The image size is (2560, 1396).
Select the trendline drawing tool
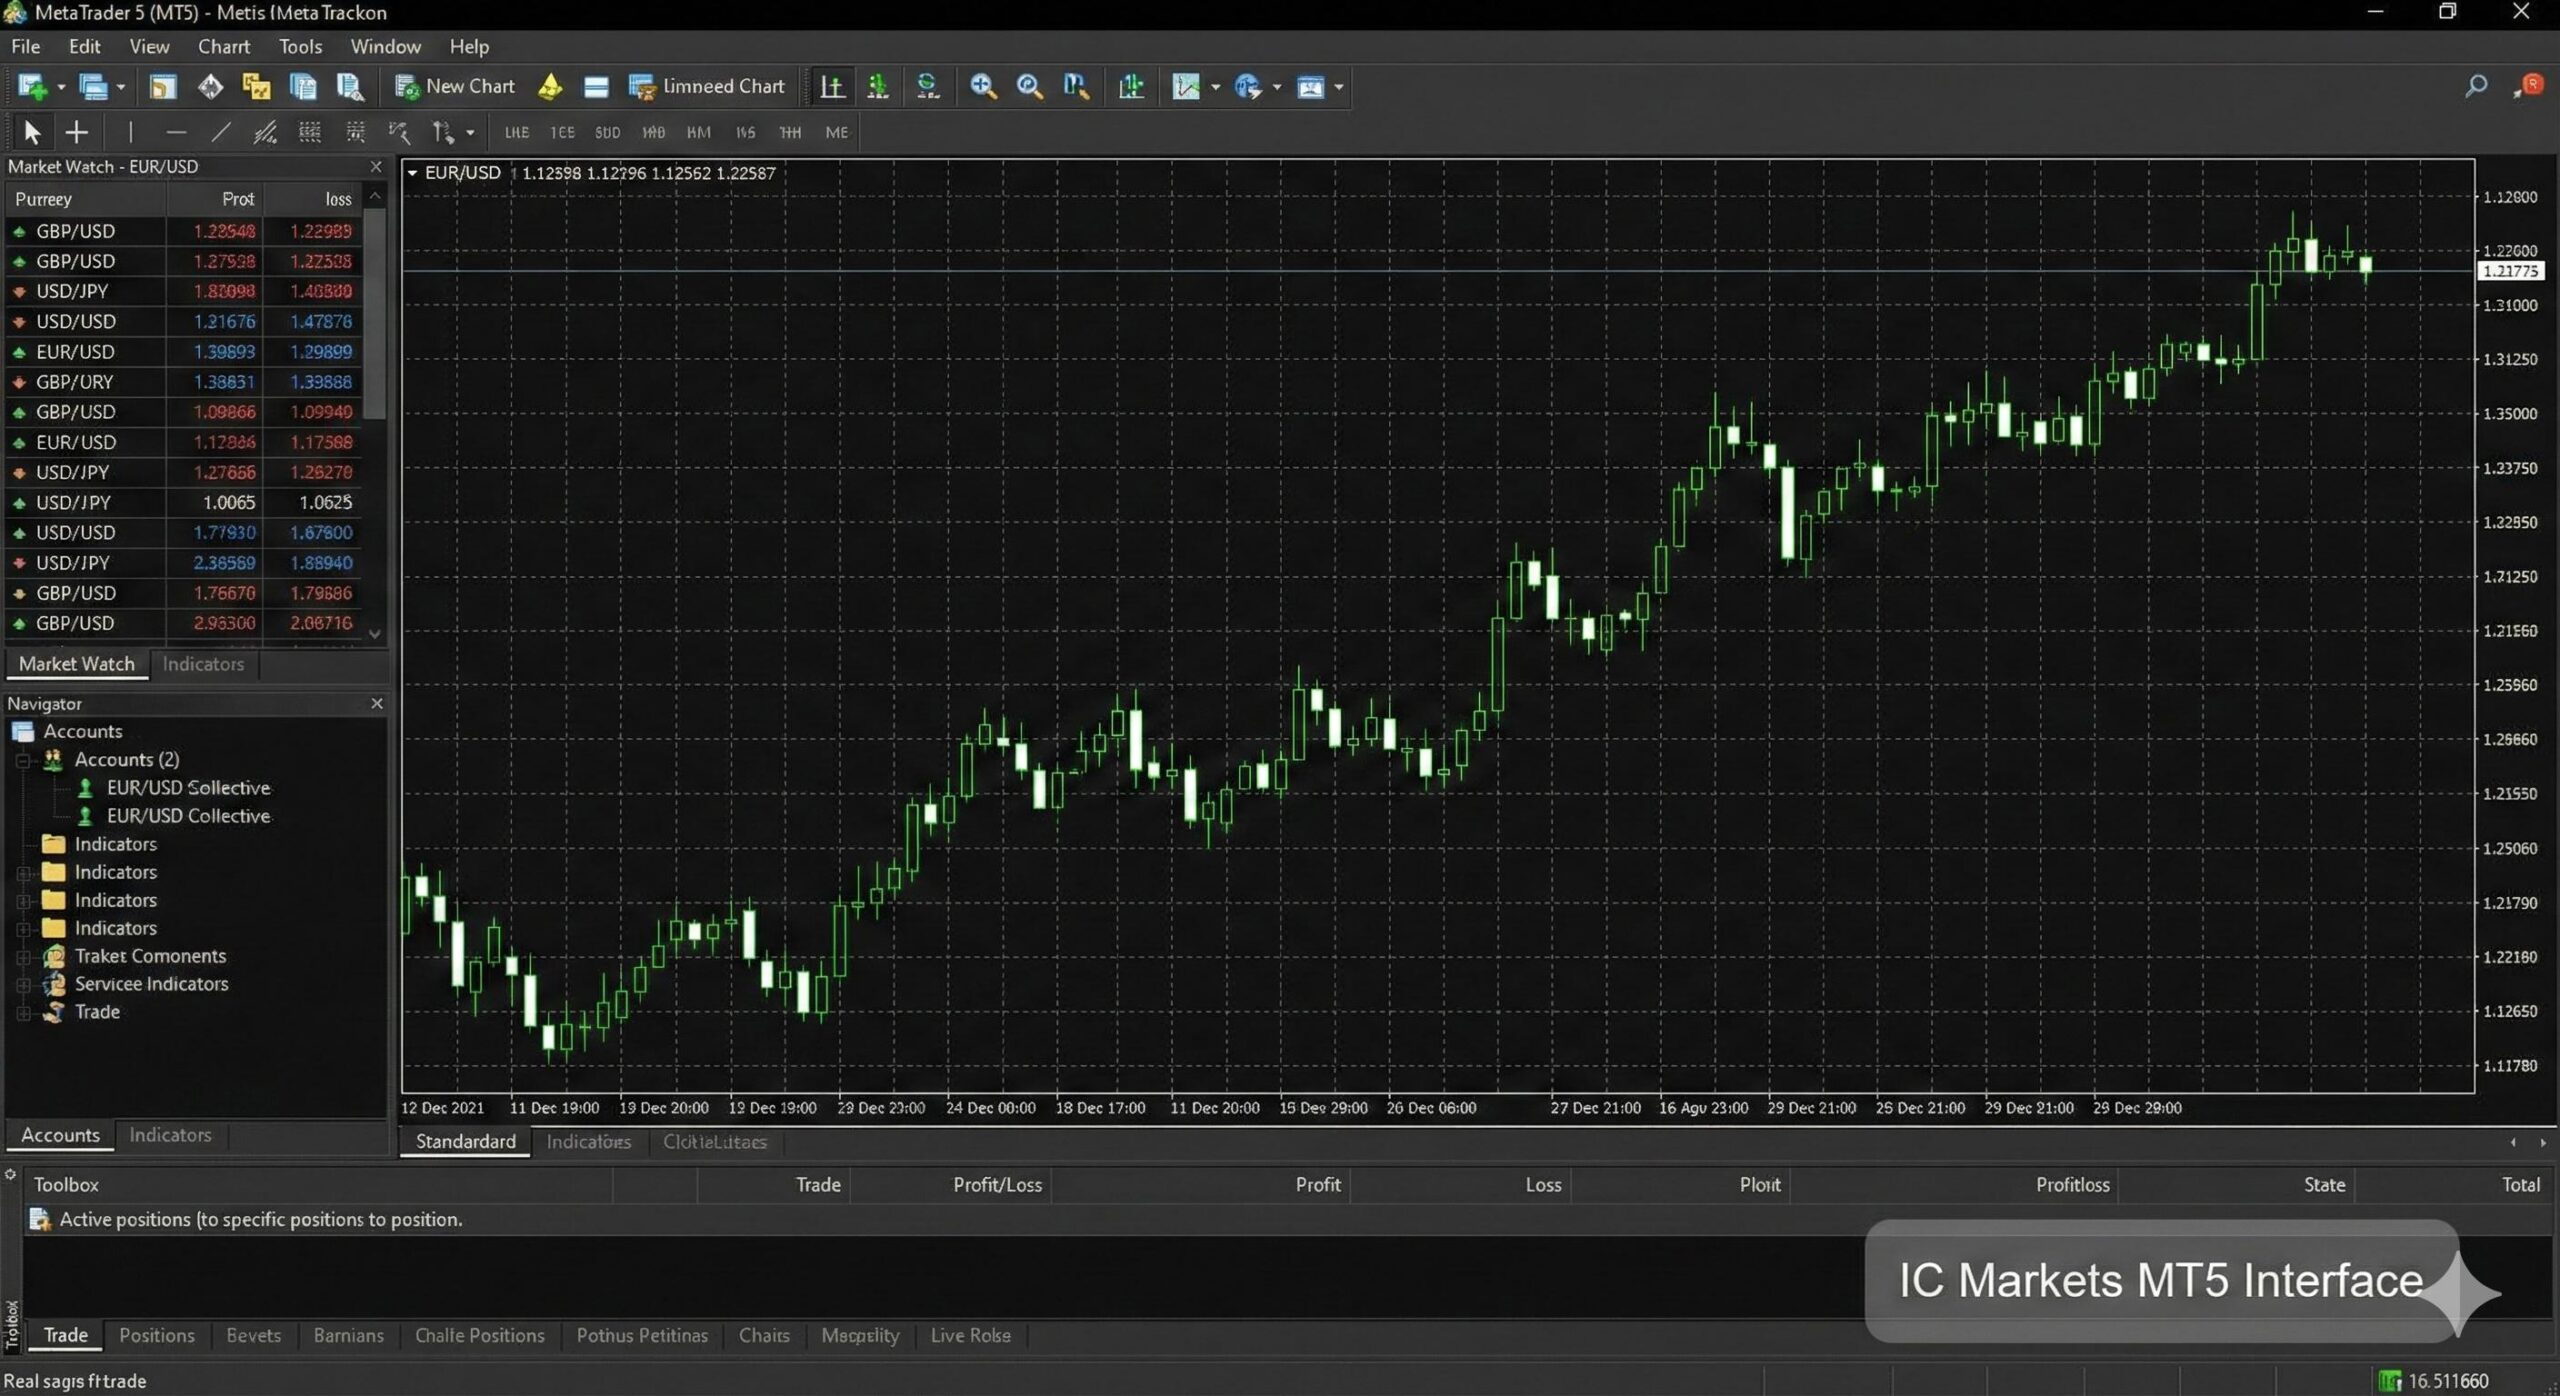pyautogui.click(x=222, y=131)
